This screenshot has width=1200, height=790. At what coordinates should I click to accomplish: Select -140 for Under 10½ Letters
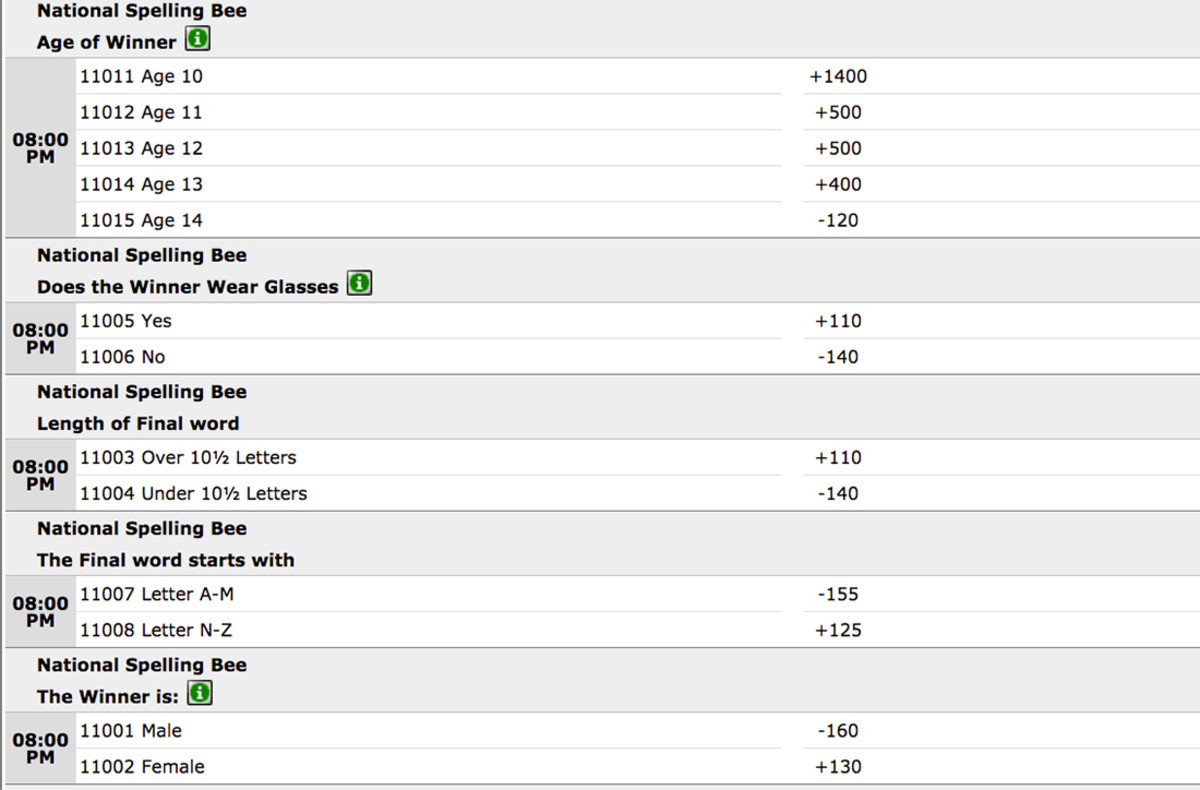point(838,493)
